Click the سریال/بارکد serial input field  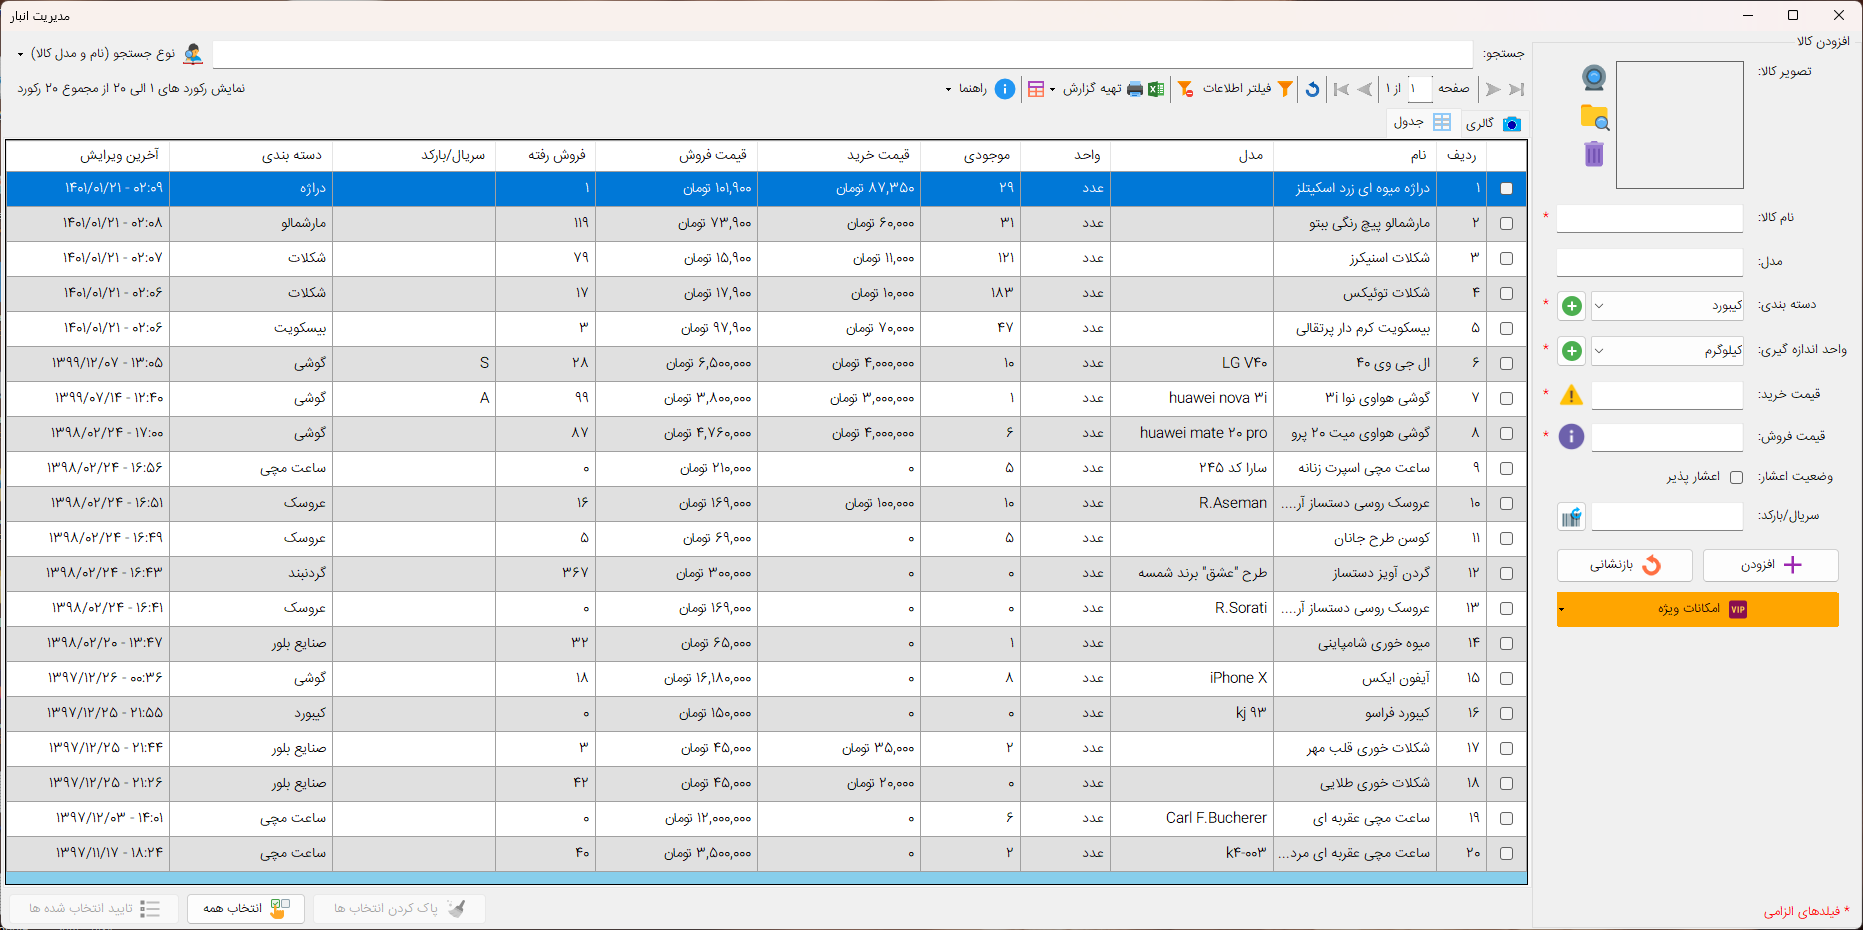[x=1667, y=517]
